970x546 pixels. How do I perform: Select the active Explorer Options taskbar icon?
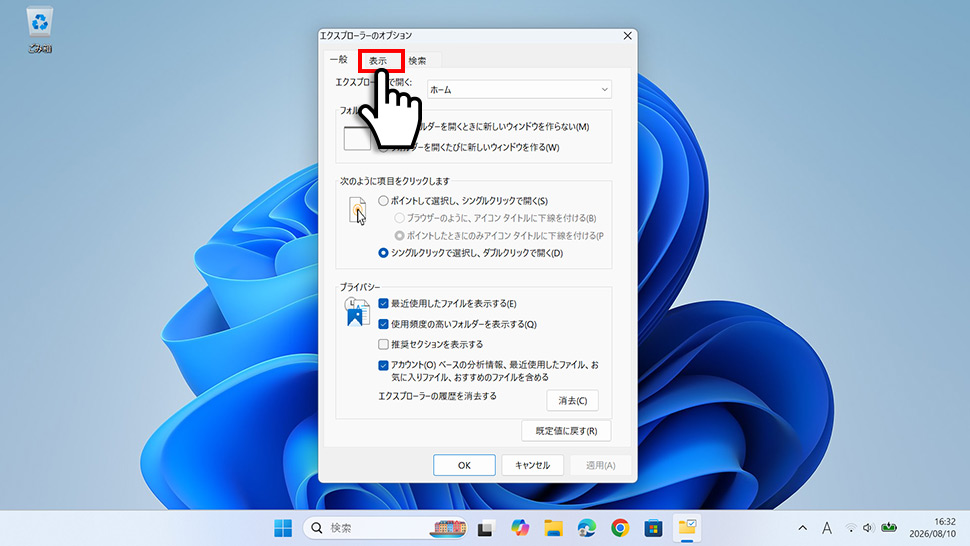point(687,528)
